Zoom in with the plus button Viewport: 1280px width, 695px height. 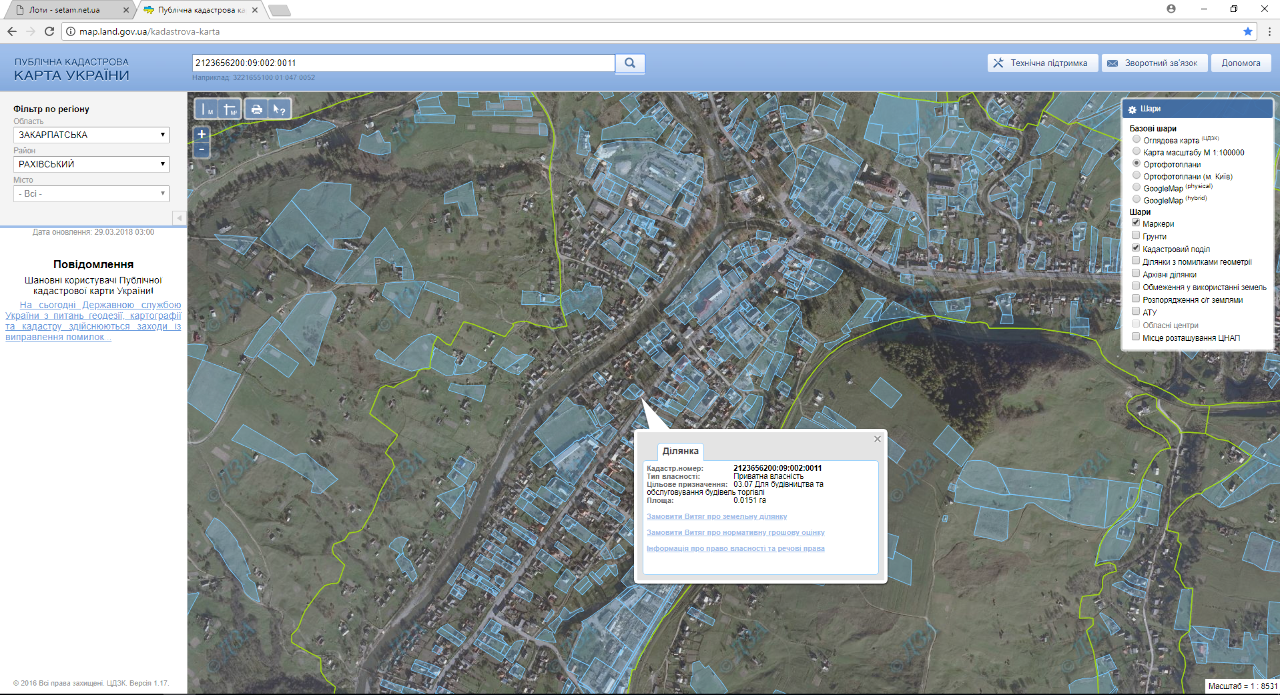(202, 134)
